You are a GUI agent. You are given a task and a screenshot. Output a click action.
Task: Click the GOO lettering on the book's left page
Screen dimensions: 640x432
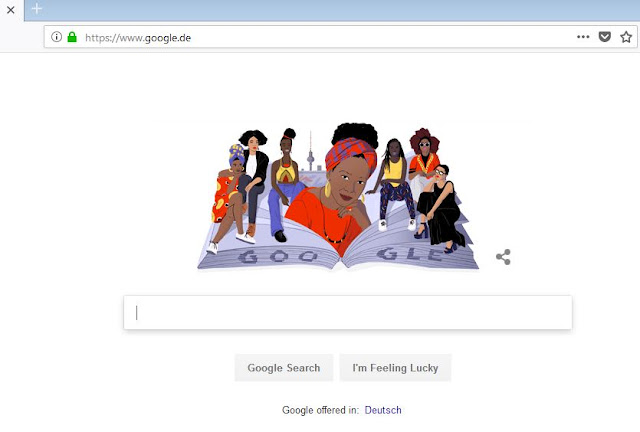click(278, 257)
